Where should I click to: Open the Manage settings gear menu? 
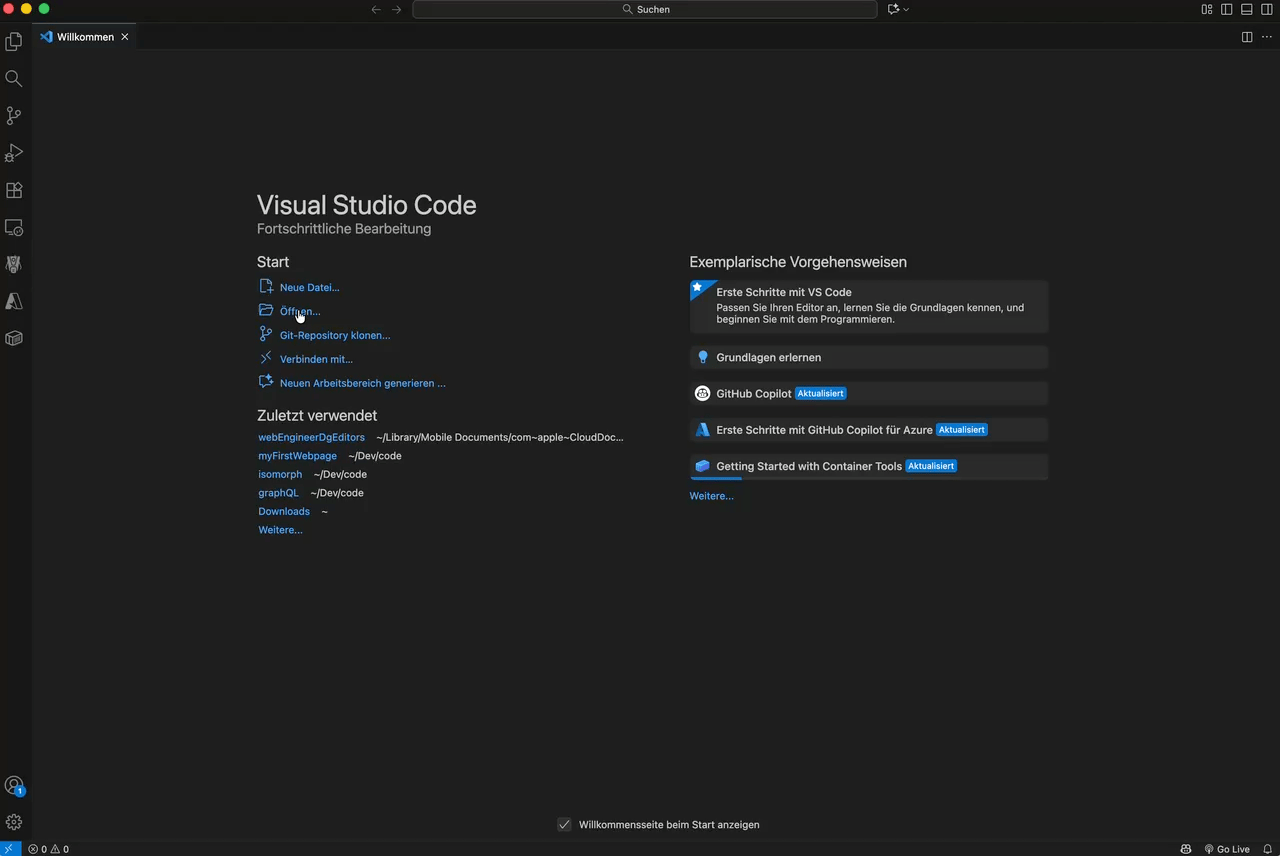(14, 821)
